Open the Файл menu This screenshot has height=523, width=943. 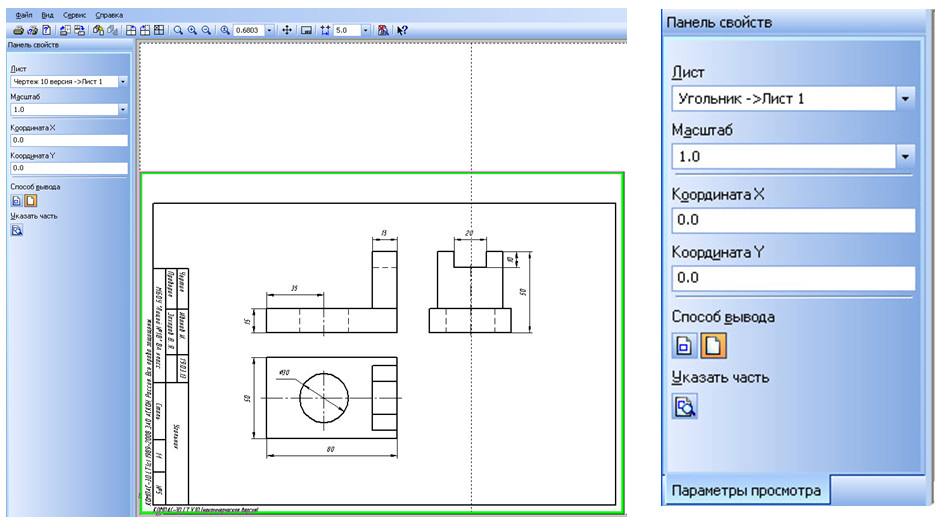24,15
